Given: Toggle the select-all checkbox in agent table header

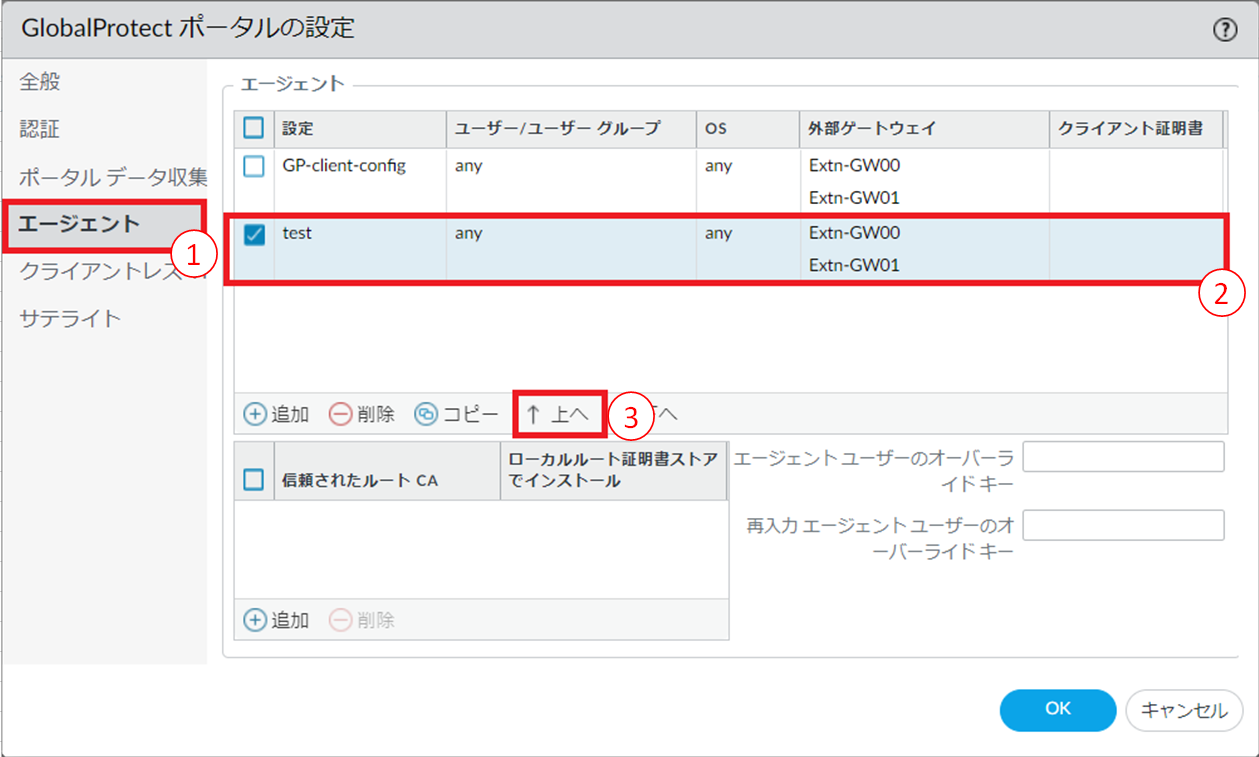Looking at the screenshot, I should 254,128.
